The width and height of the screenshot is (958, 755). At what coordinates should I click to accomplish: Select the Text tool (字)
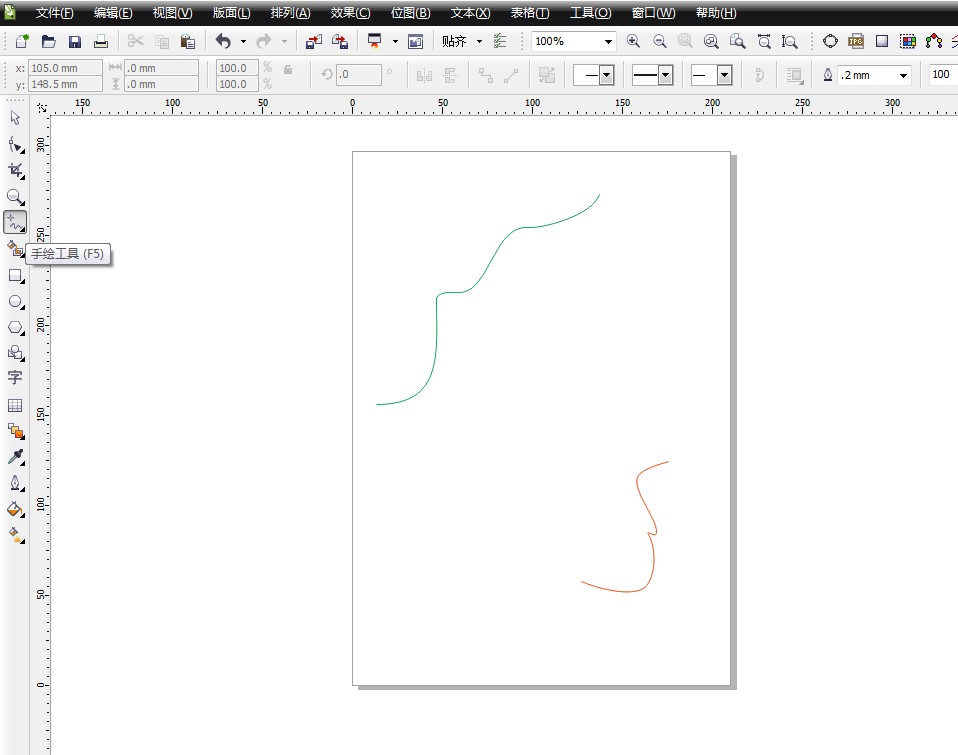coord(15,378)
